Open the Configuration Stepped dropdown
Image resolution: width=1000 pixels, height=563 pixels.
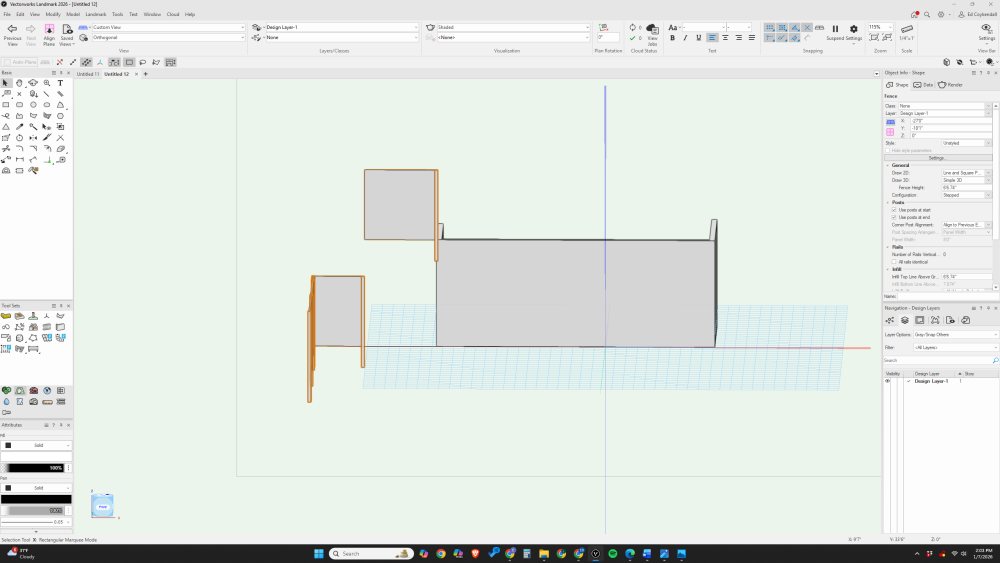966,194
